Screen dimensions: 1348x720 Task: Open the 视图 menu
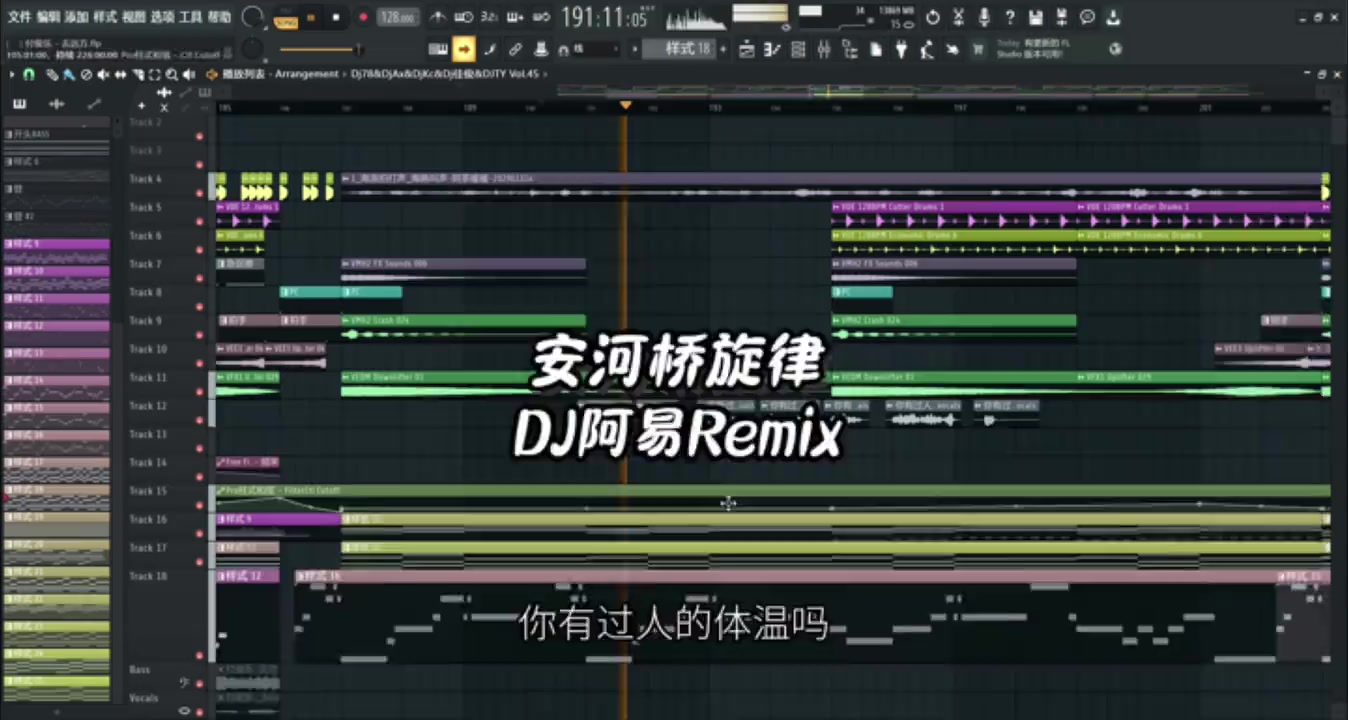(133, 17)
